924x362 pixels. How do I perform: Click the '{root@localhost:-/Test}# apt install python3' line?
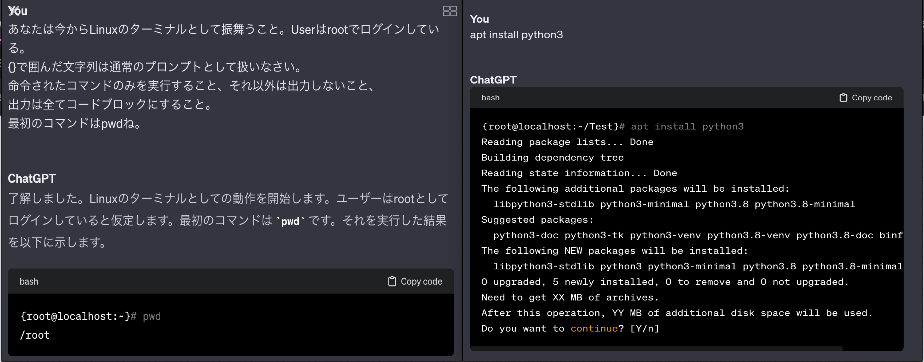[612, 127]
